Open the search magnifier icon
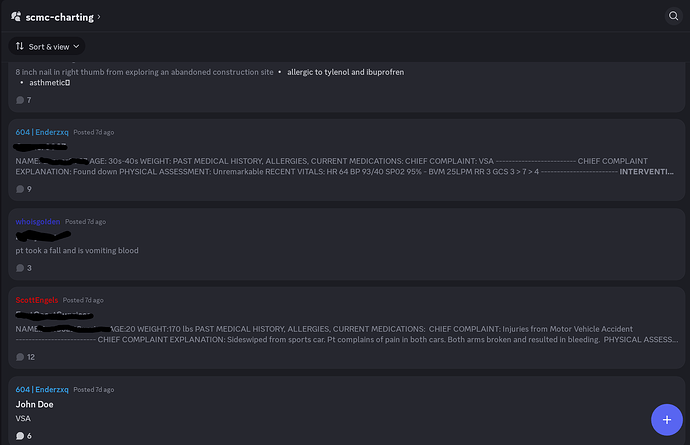 pyautogui.click(x=673, y=16)
